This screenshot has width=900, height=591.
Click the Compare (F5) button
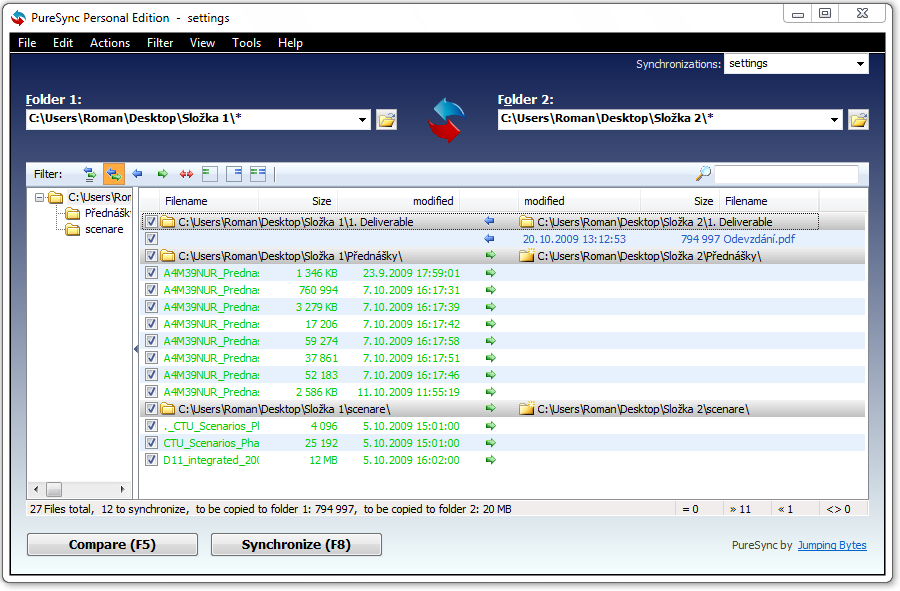coord(112,545)
